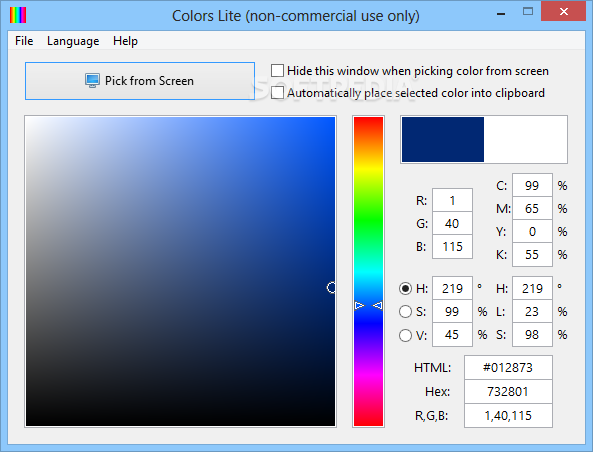
Task: Click the monitor icon on Pick from Screen
Action: pos(92,81)
